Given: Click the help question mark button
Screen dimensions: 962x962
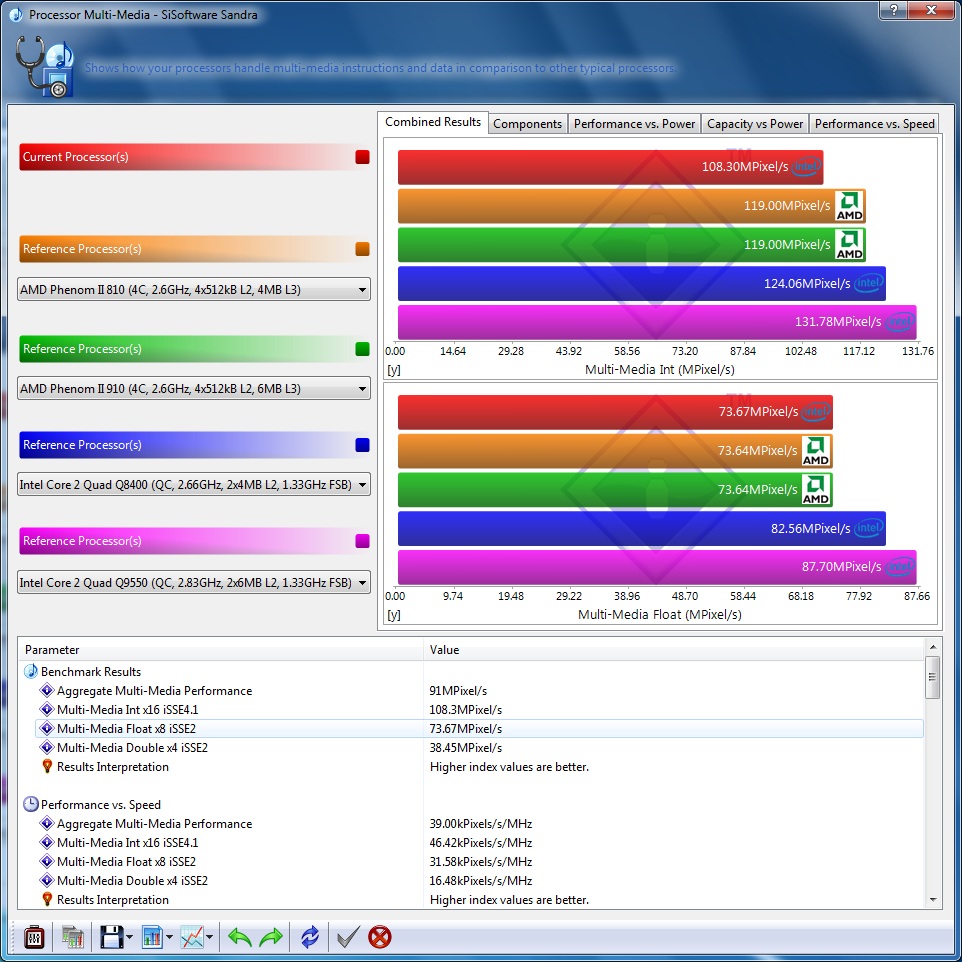Looking at the screenshot, I should (x=893, y=10).
